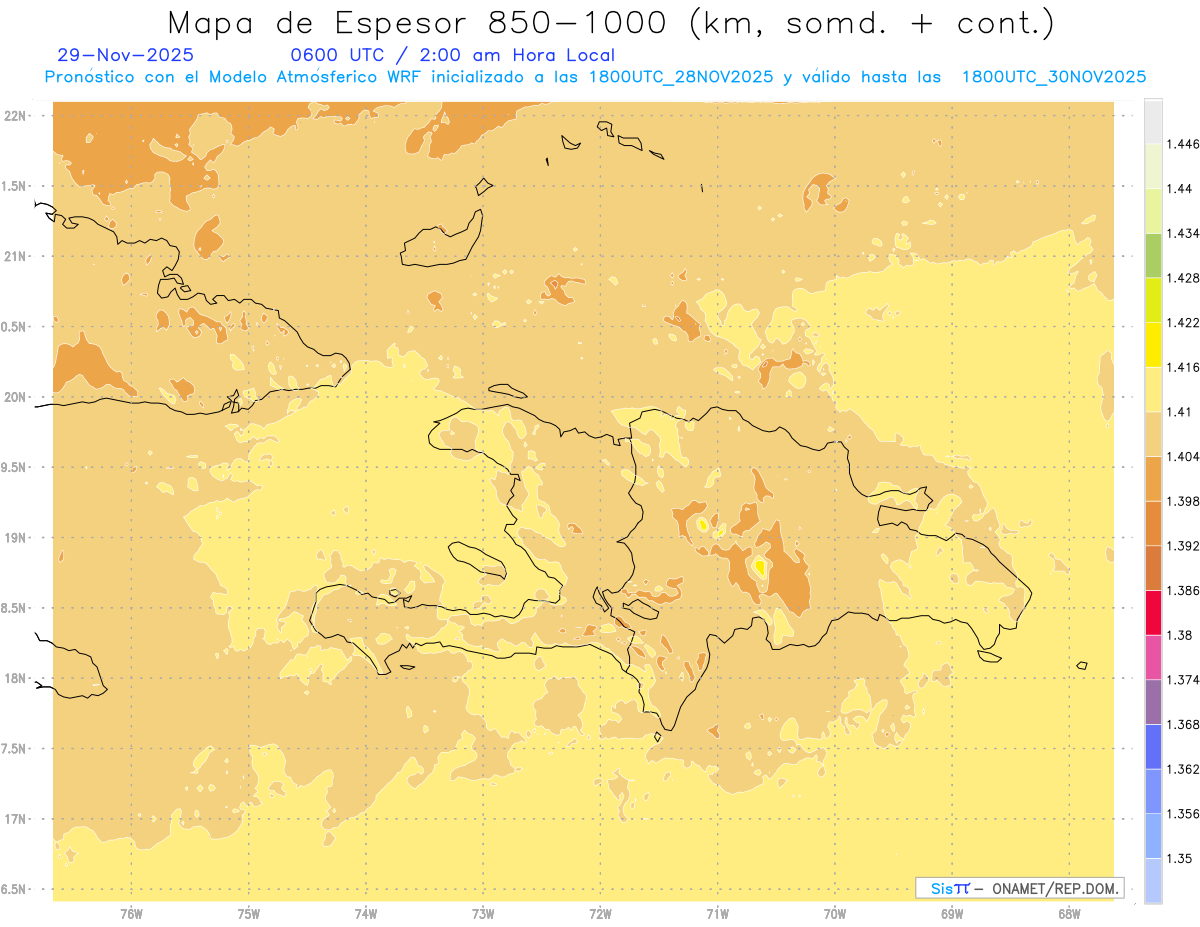
Task: Click the '19N' latitude label
Action: 14,538
